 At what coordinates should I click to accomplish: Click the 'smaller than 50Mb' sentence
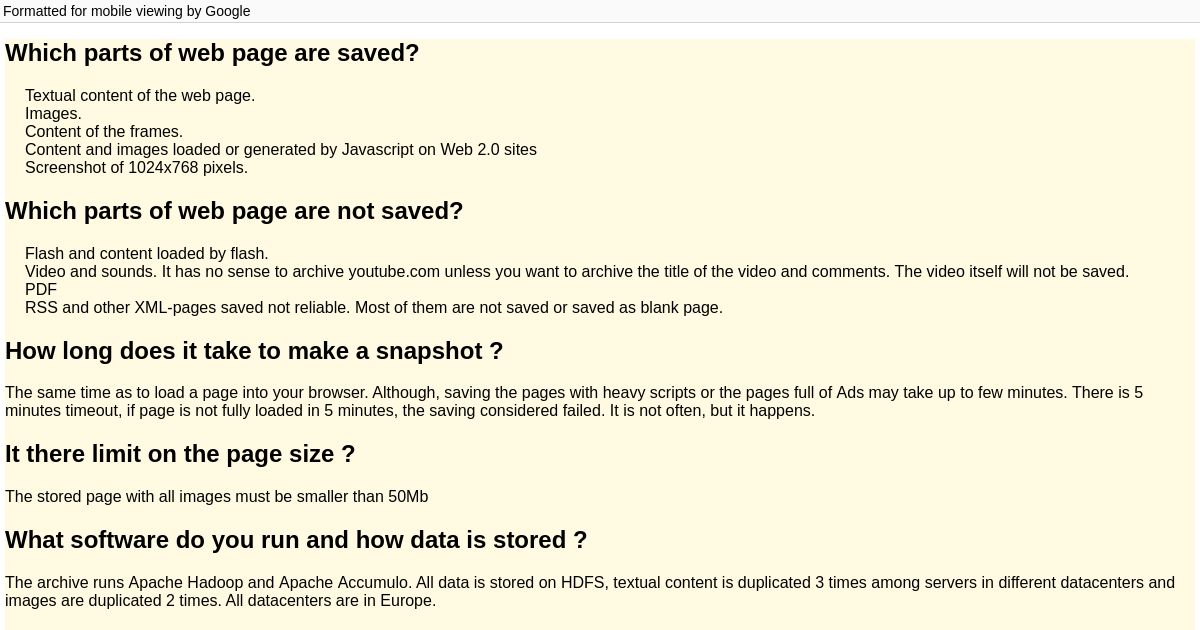coord(216,497)
